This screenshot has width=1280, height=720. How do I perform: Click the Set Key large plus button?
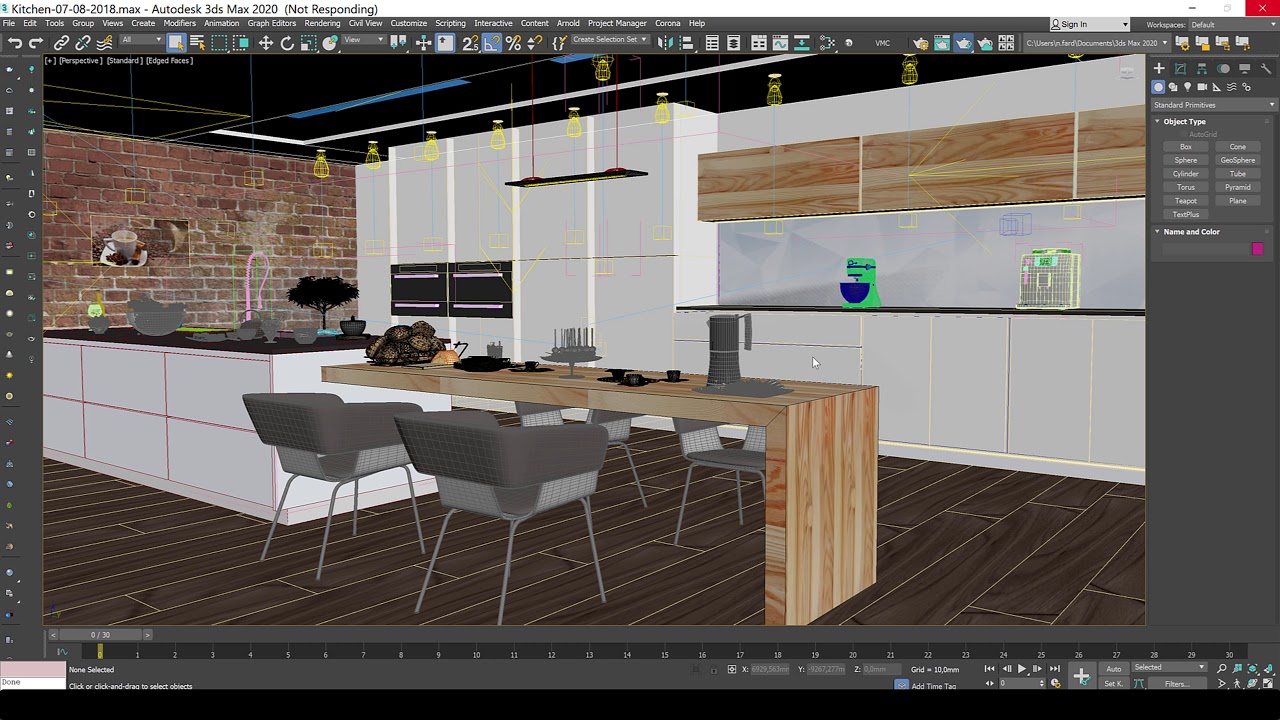point(1081,677)
